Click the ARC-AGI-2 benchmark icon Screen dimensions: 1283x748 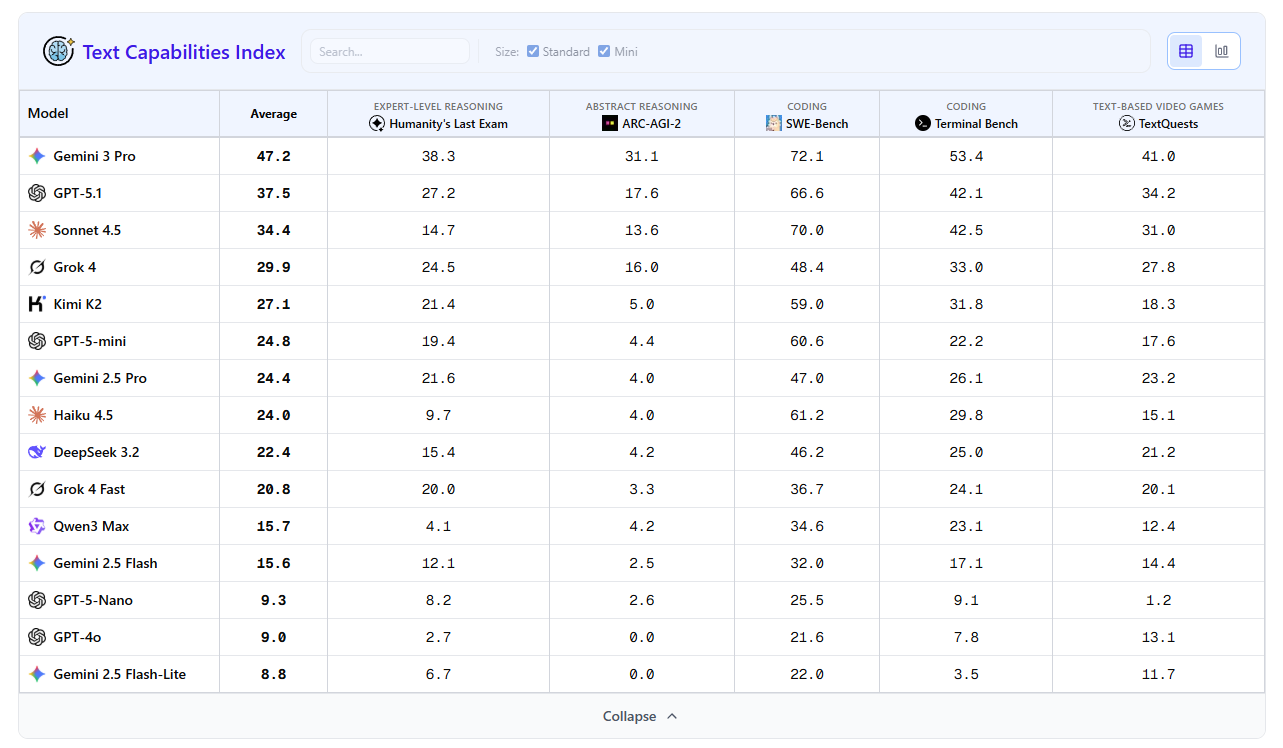pyautogui.click(x=610, y=123)
